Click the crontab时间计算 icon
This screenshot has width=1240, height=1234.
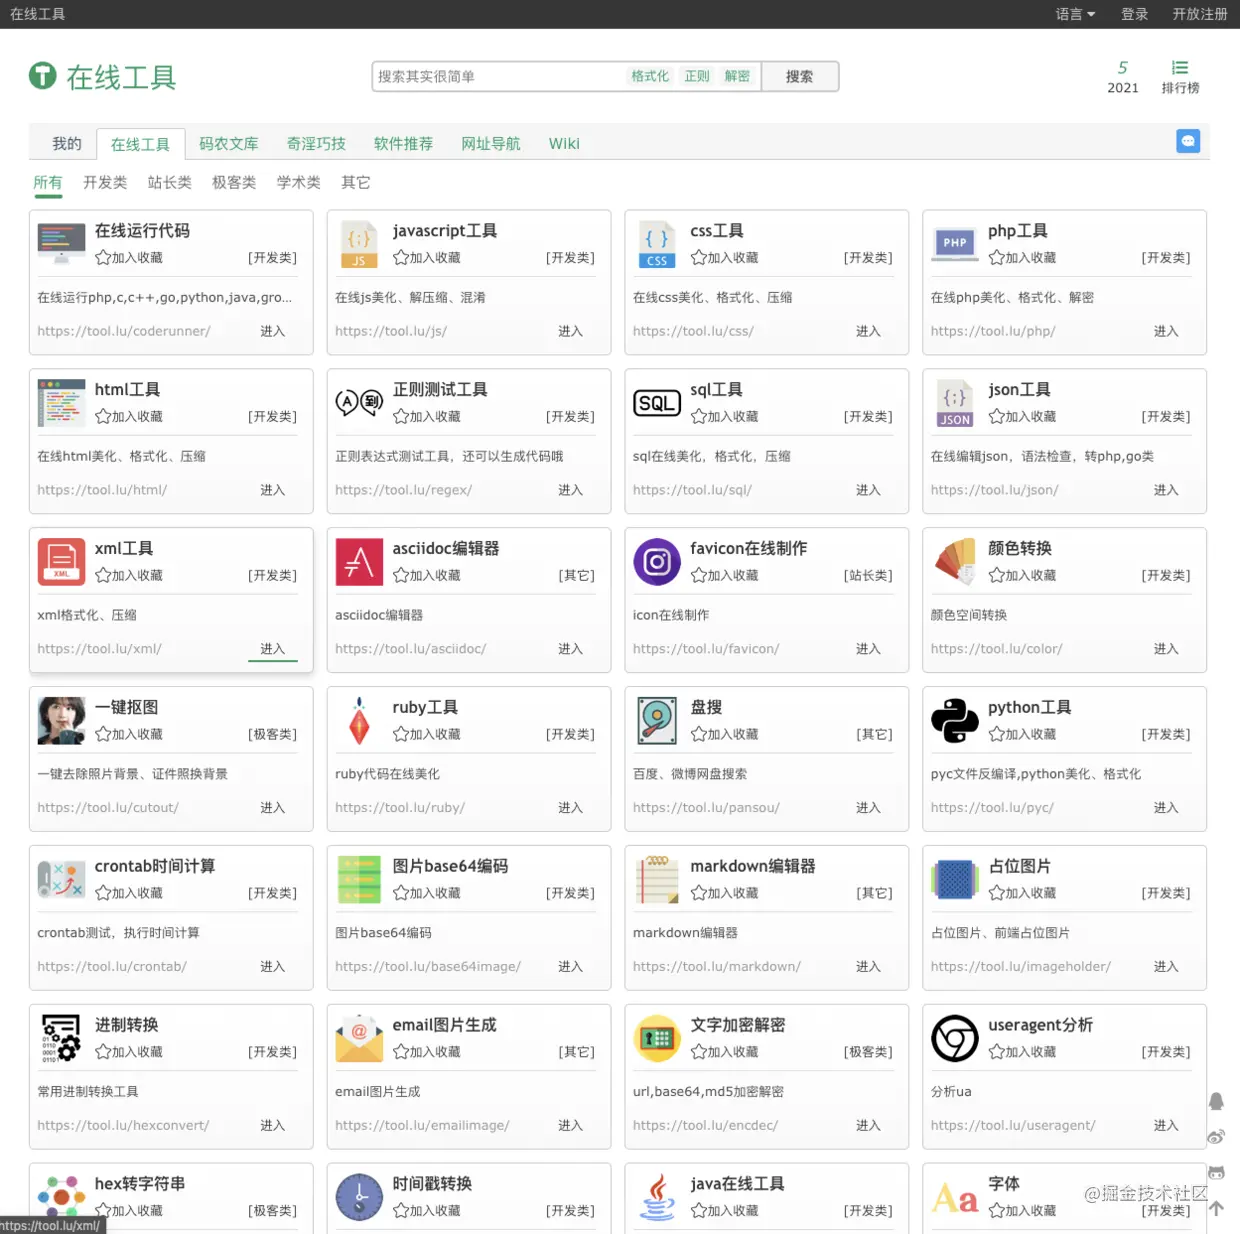[x=61, y=879]
